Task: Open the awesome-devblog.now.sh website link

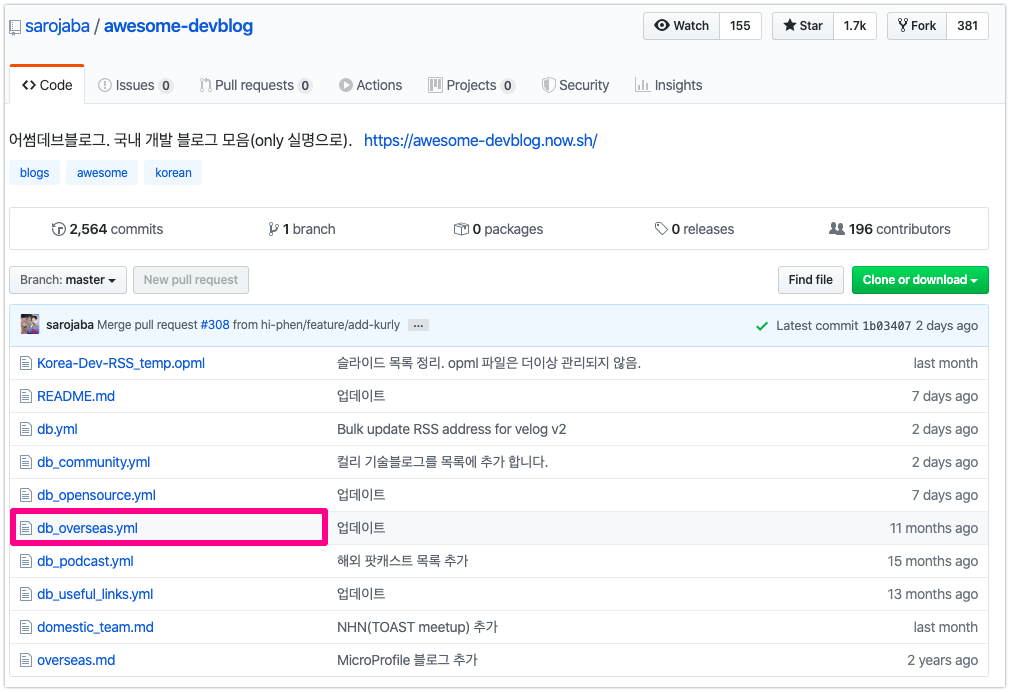Action: [x=480, y=141]
